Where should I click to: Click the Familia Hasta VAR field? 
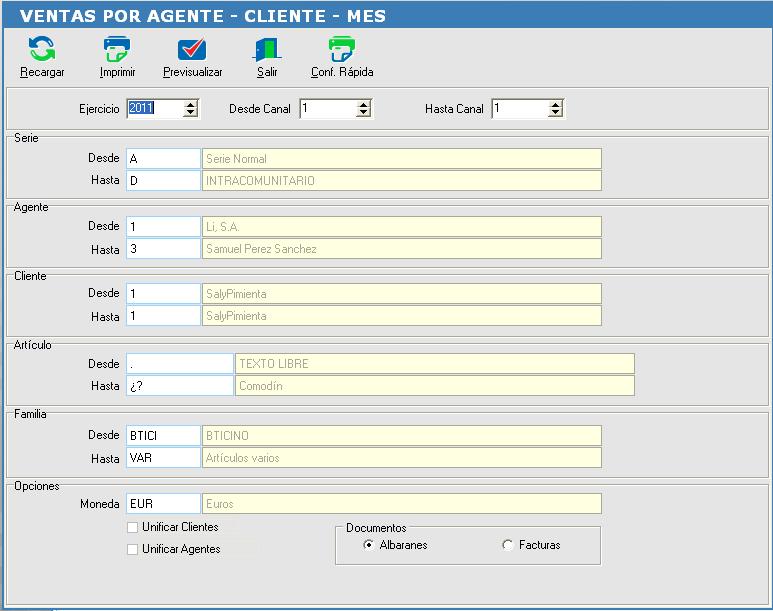coord(163,458)
